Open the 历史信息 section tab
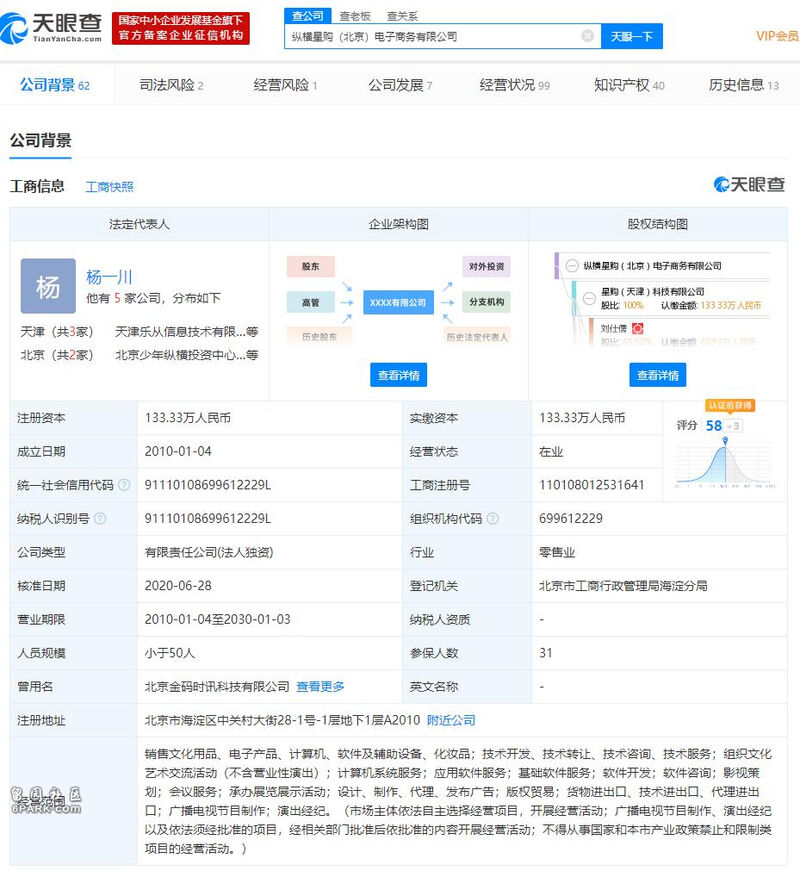800x871 pixels. click(x=743, y=85)
